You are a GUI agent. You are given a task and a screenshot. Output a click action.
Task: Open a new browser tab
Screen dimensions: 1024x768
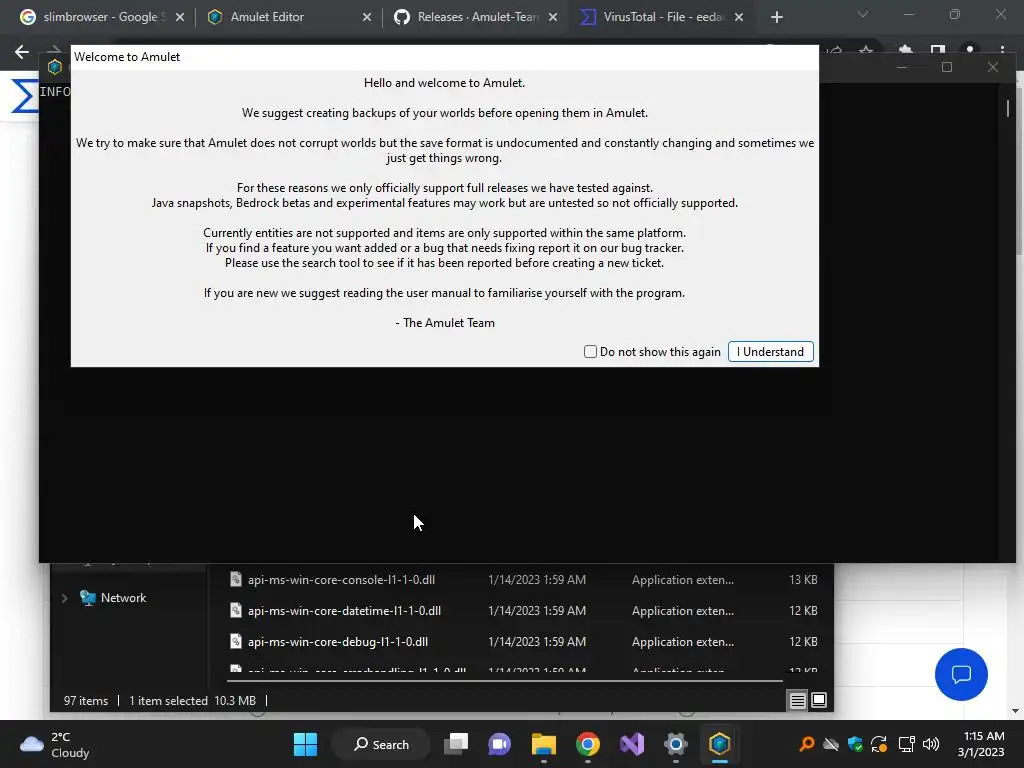[776, 17]
